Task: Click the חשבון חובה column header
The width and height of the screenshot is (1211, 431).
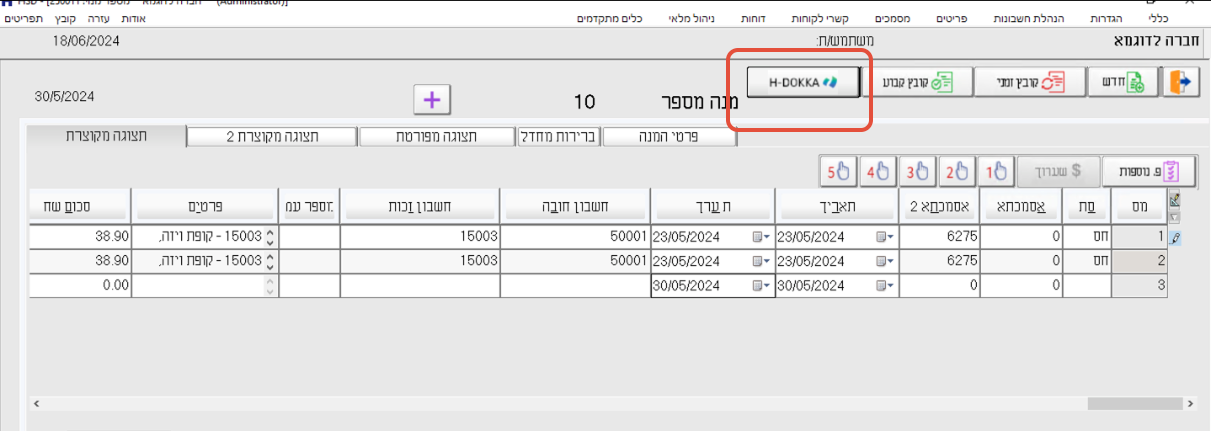Action: click(574, 207)
